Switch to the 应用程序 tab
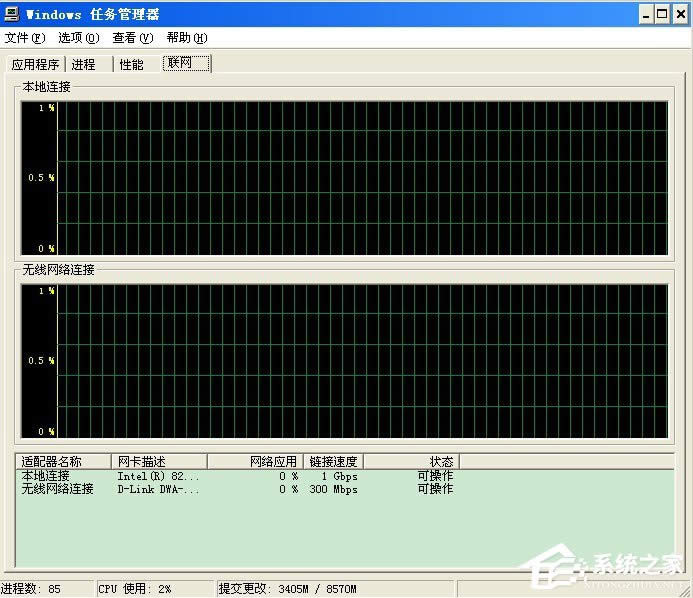 coord(35,64)
